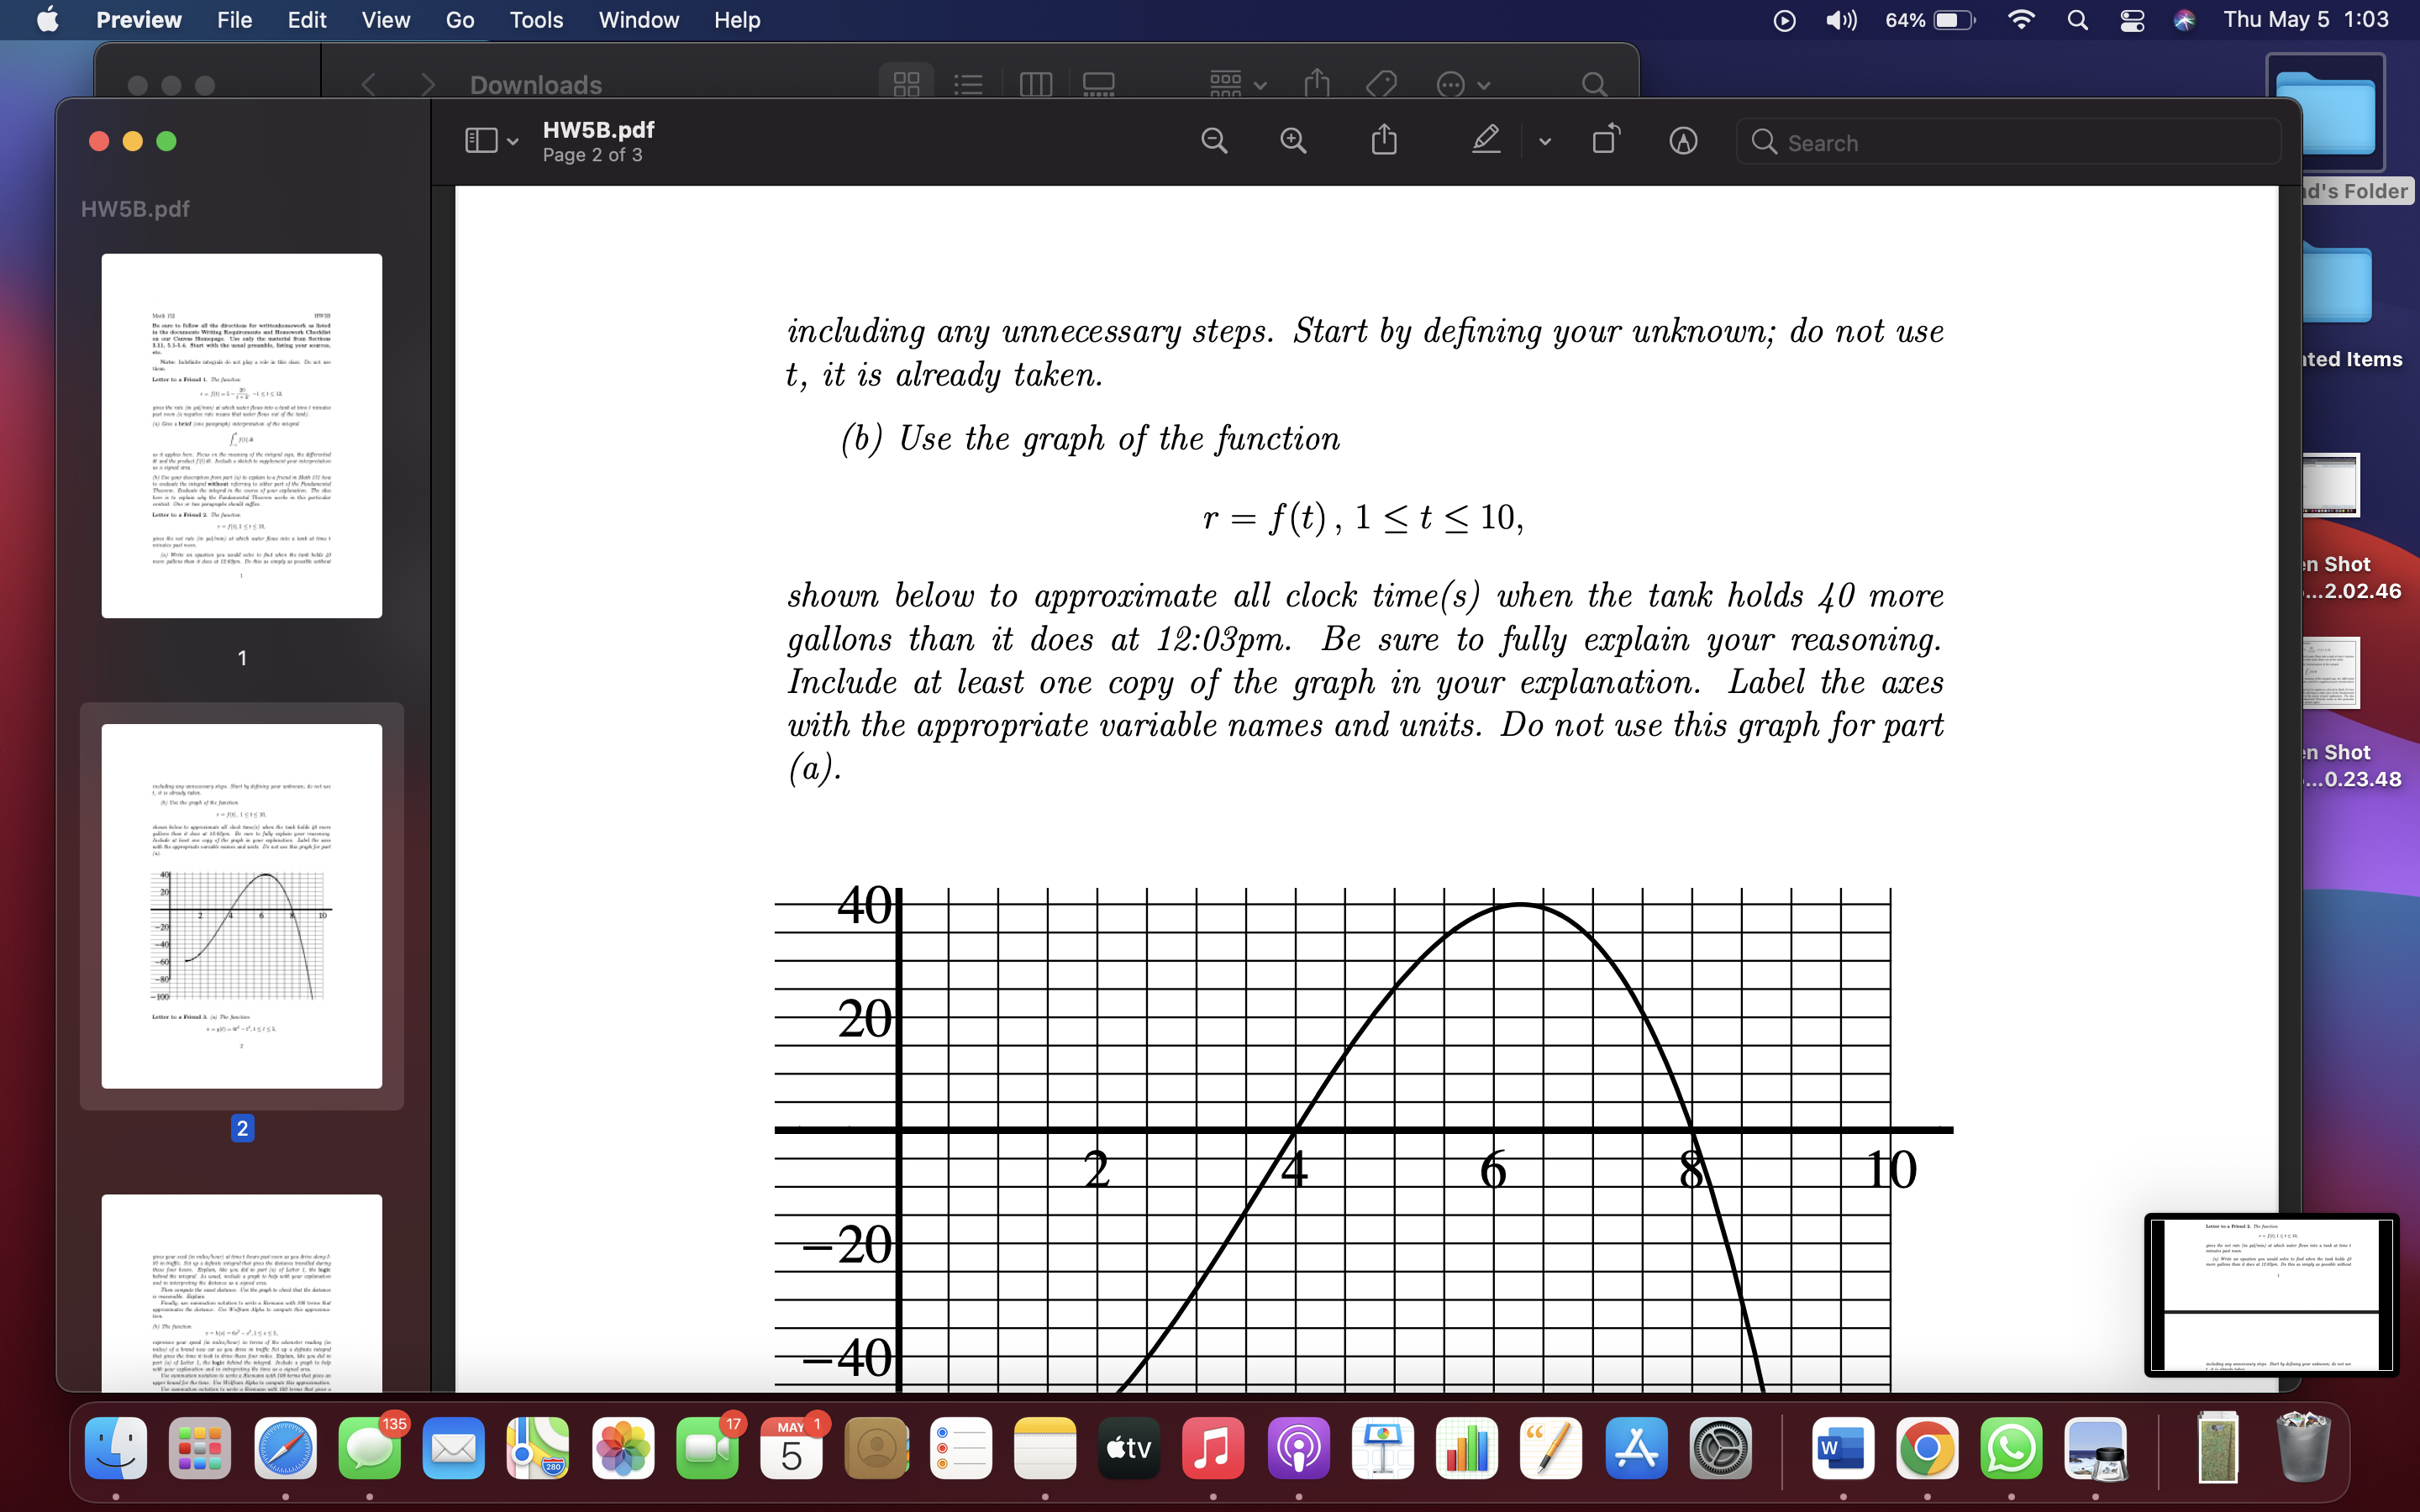Switch the Downloads window to list view
This screenshot has height=1512, width=2420.
pyautogui.click(x=968, y=85)
